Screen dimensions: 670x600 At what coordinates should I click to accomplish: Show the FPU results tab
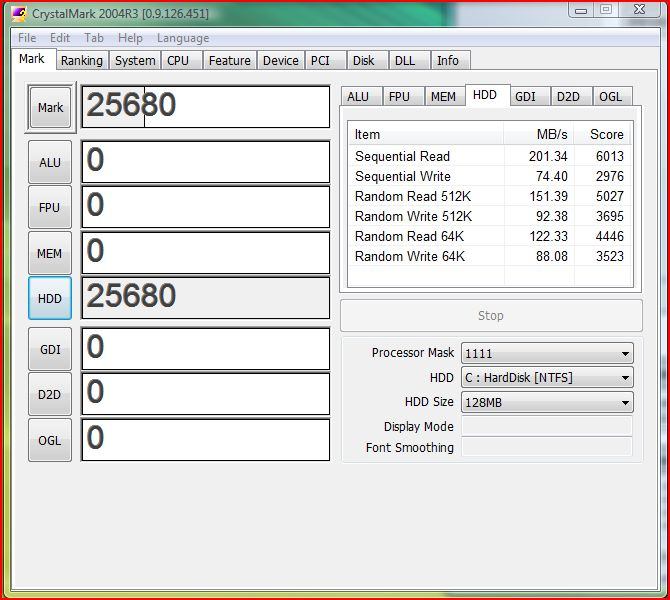(x=403, y=97)
